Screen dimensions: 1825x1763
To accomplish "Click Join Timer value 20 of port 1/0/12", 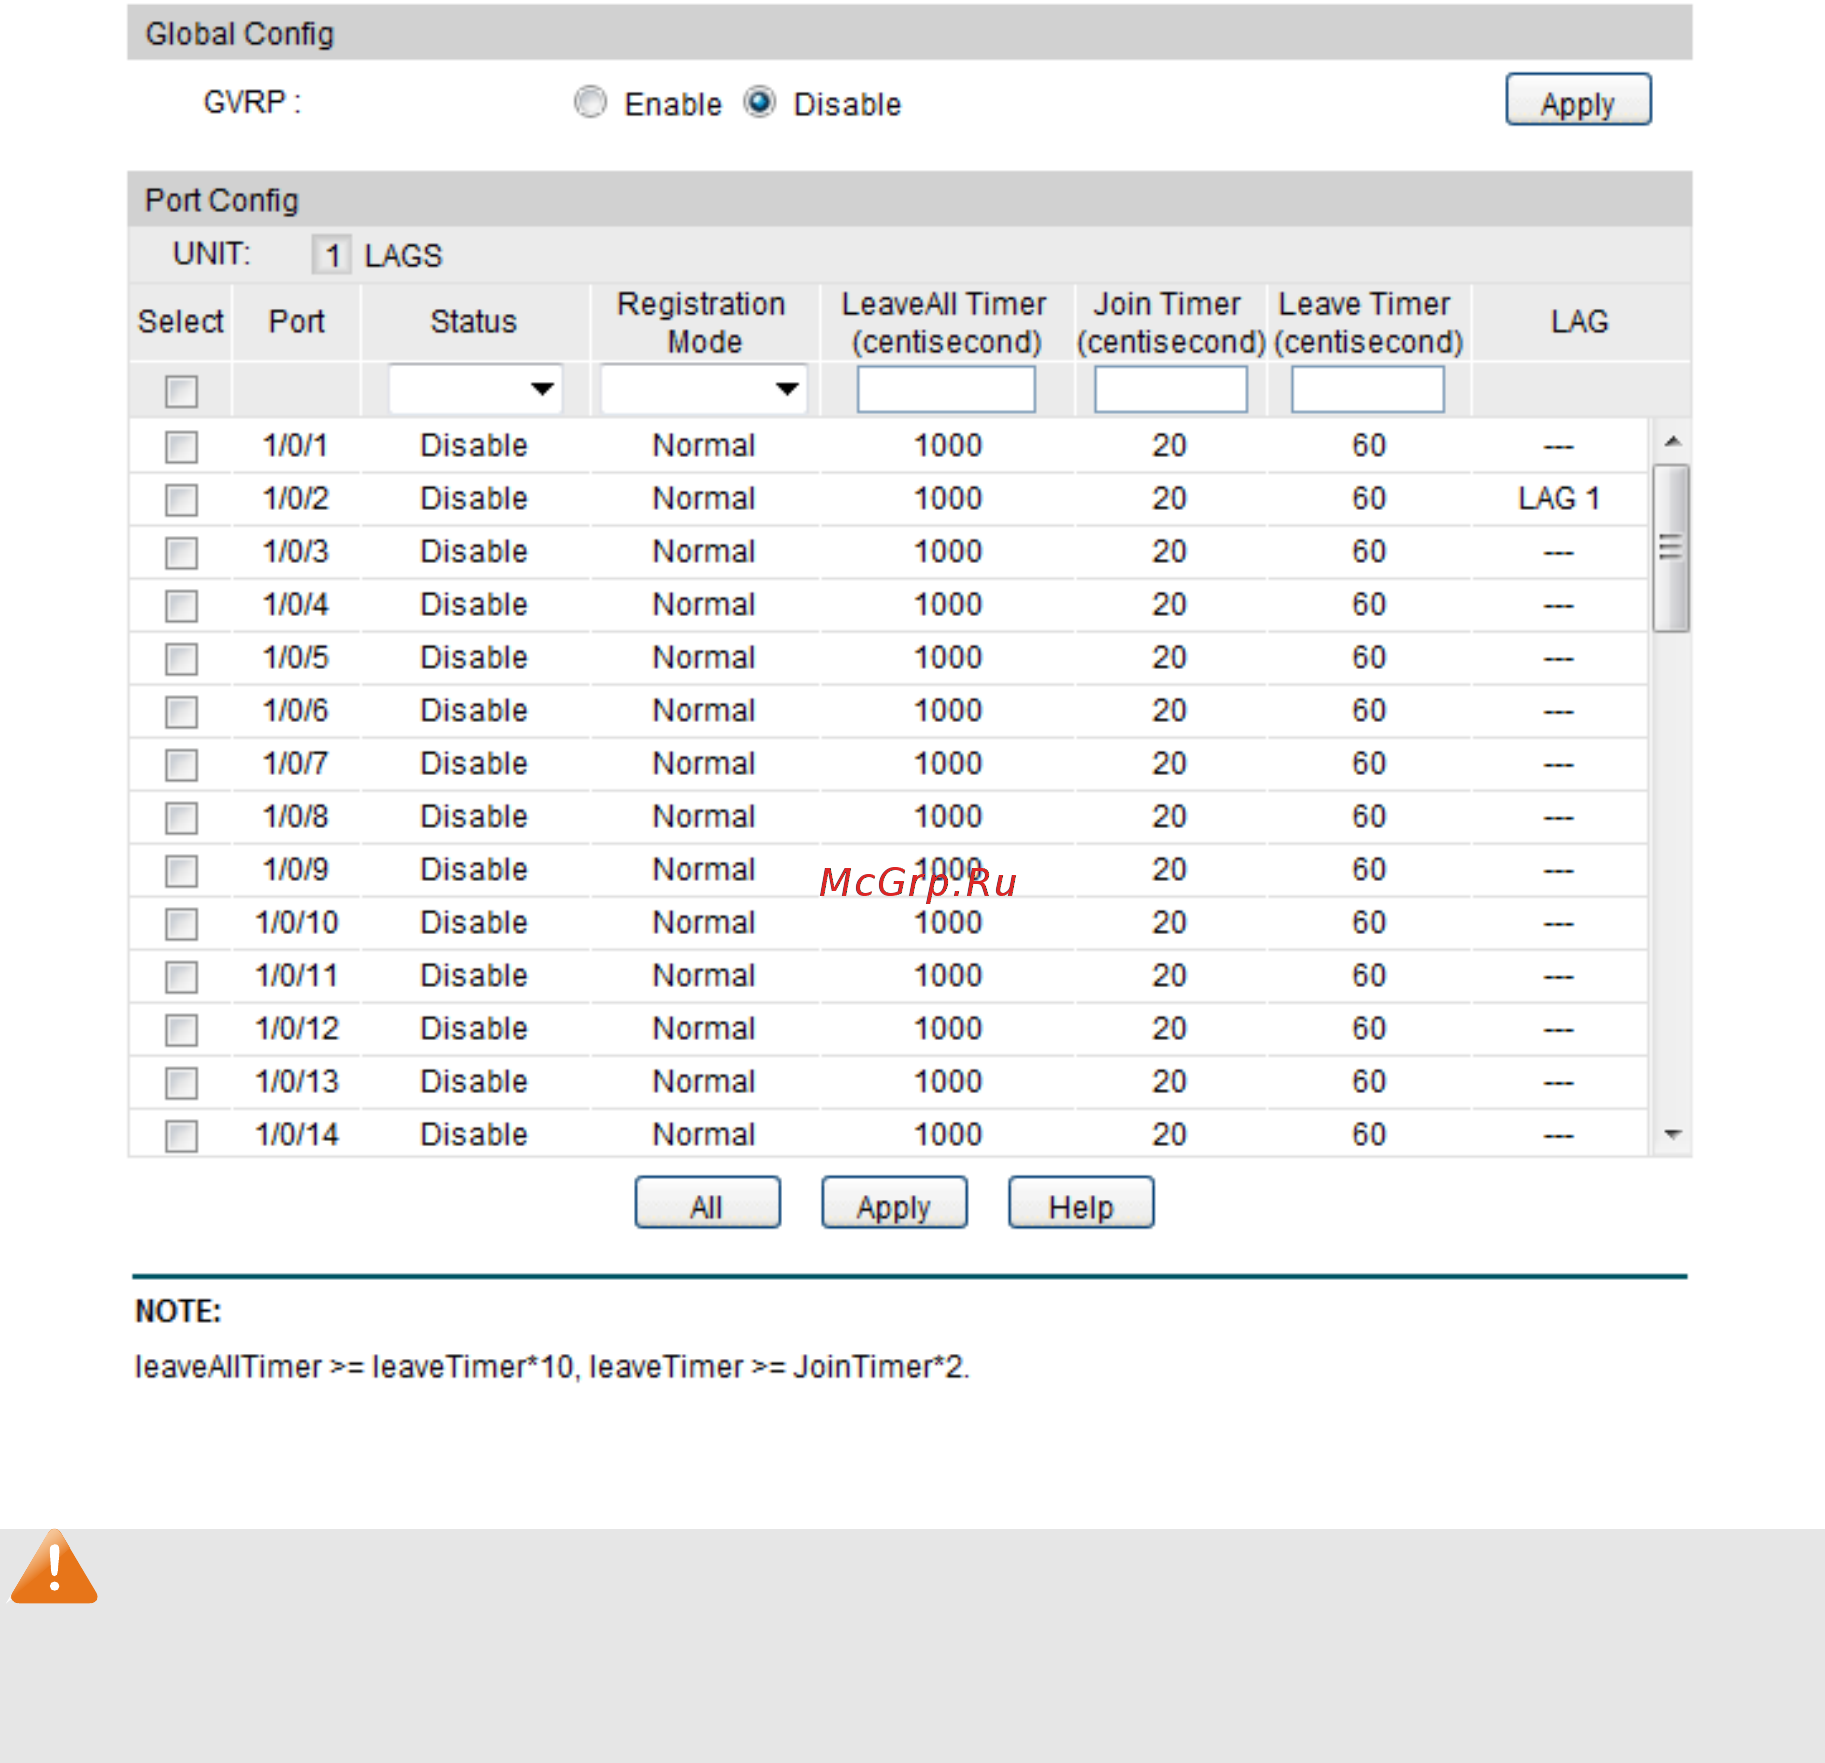I will coord(1169,1028).
